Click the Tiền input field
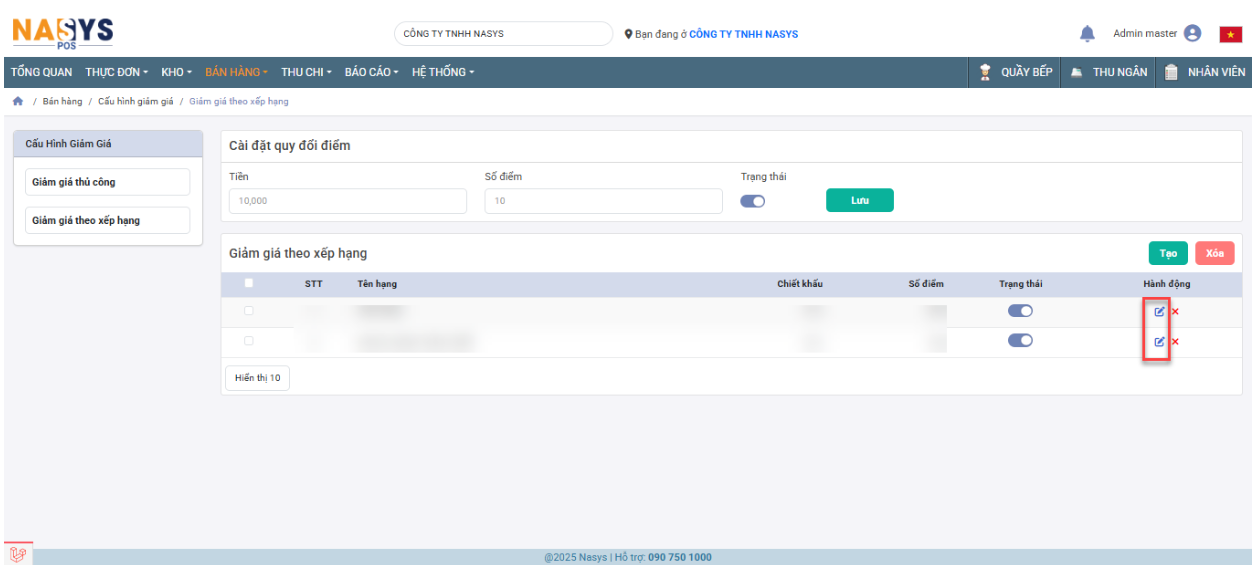This screenshot has width=1257, height=565. tap(347, 201)
